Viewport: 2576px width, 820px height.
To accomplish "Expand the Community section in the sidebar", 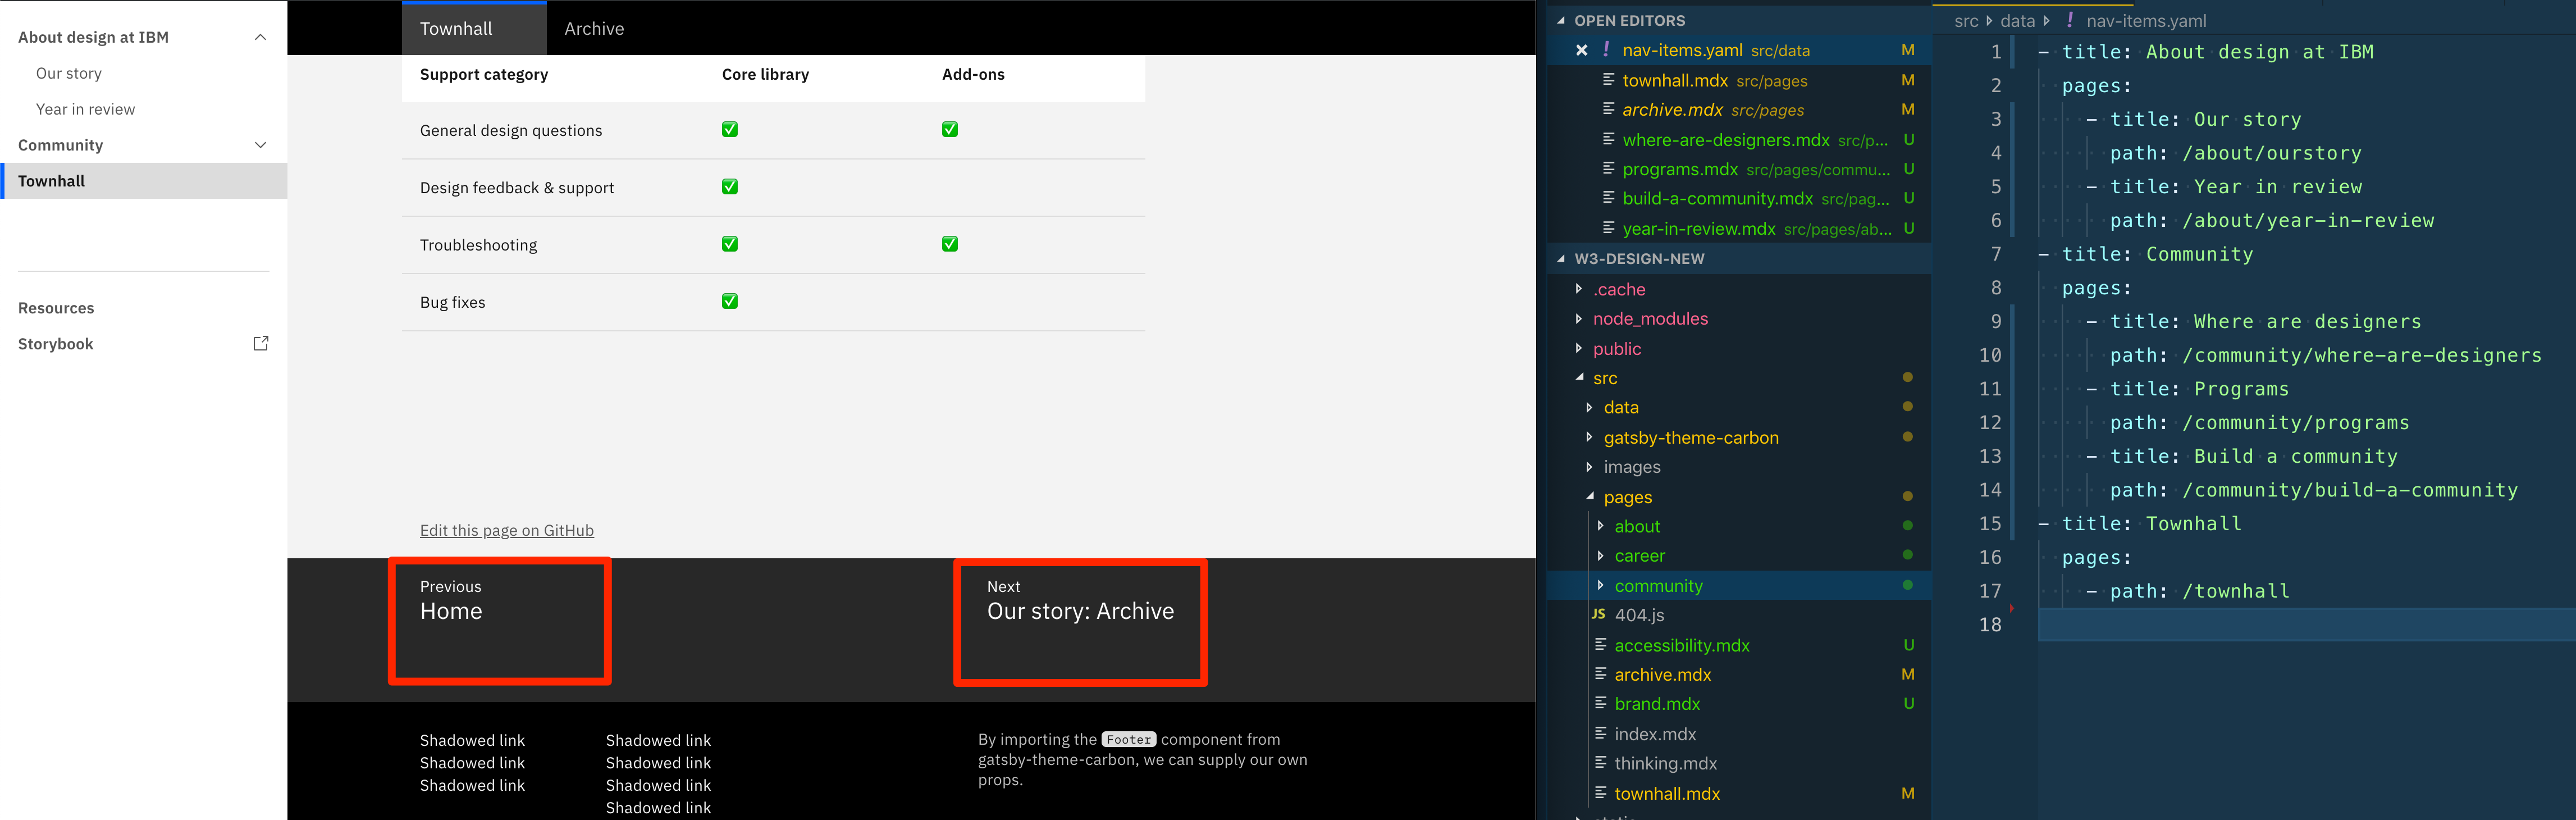I will pyautogui.click(x=260, y=145).
